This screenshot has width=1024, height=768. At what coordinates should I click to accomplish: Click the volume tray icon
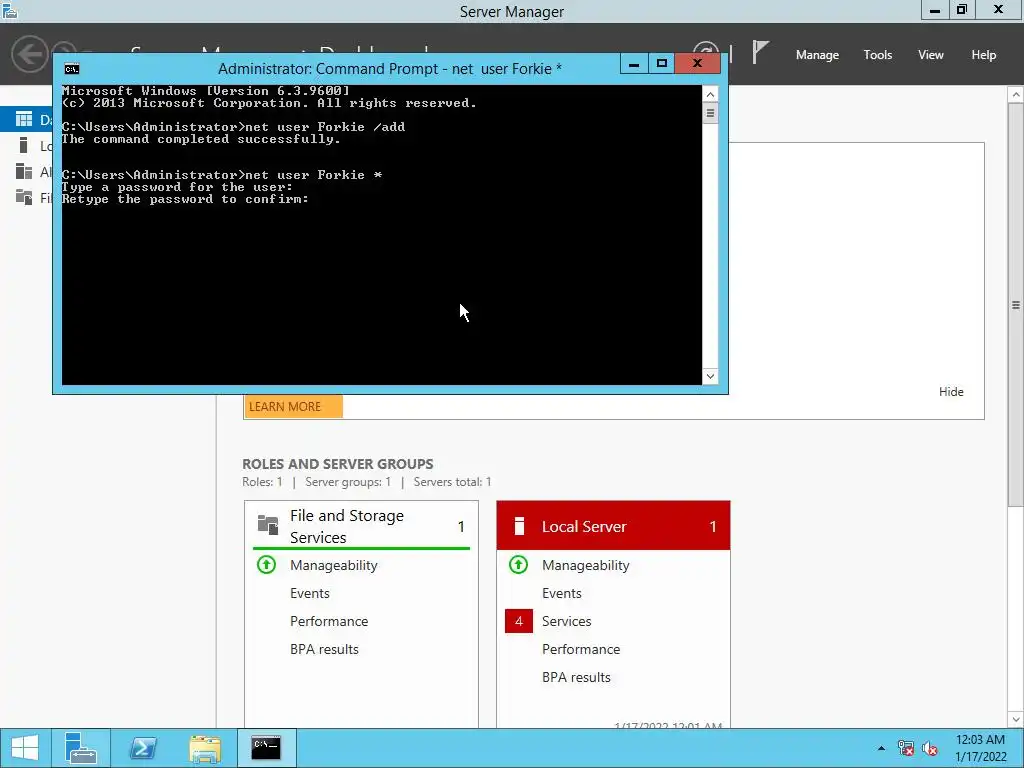[930, 748]
